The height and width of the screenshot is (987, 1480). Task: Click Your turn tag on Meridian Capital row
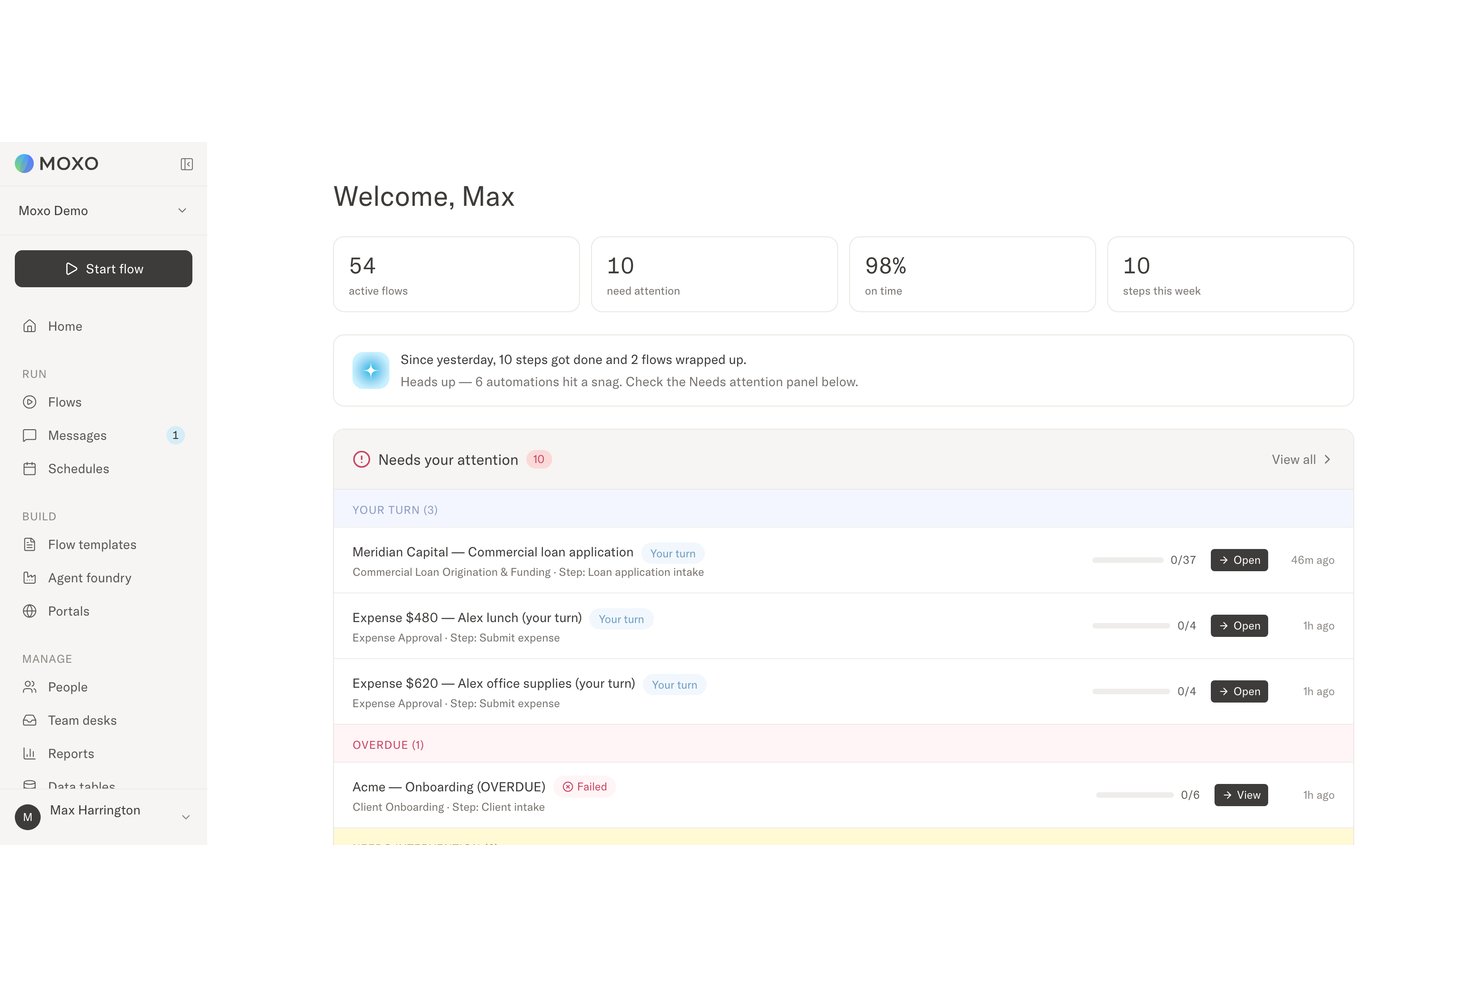pos(673,553)
